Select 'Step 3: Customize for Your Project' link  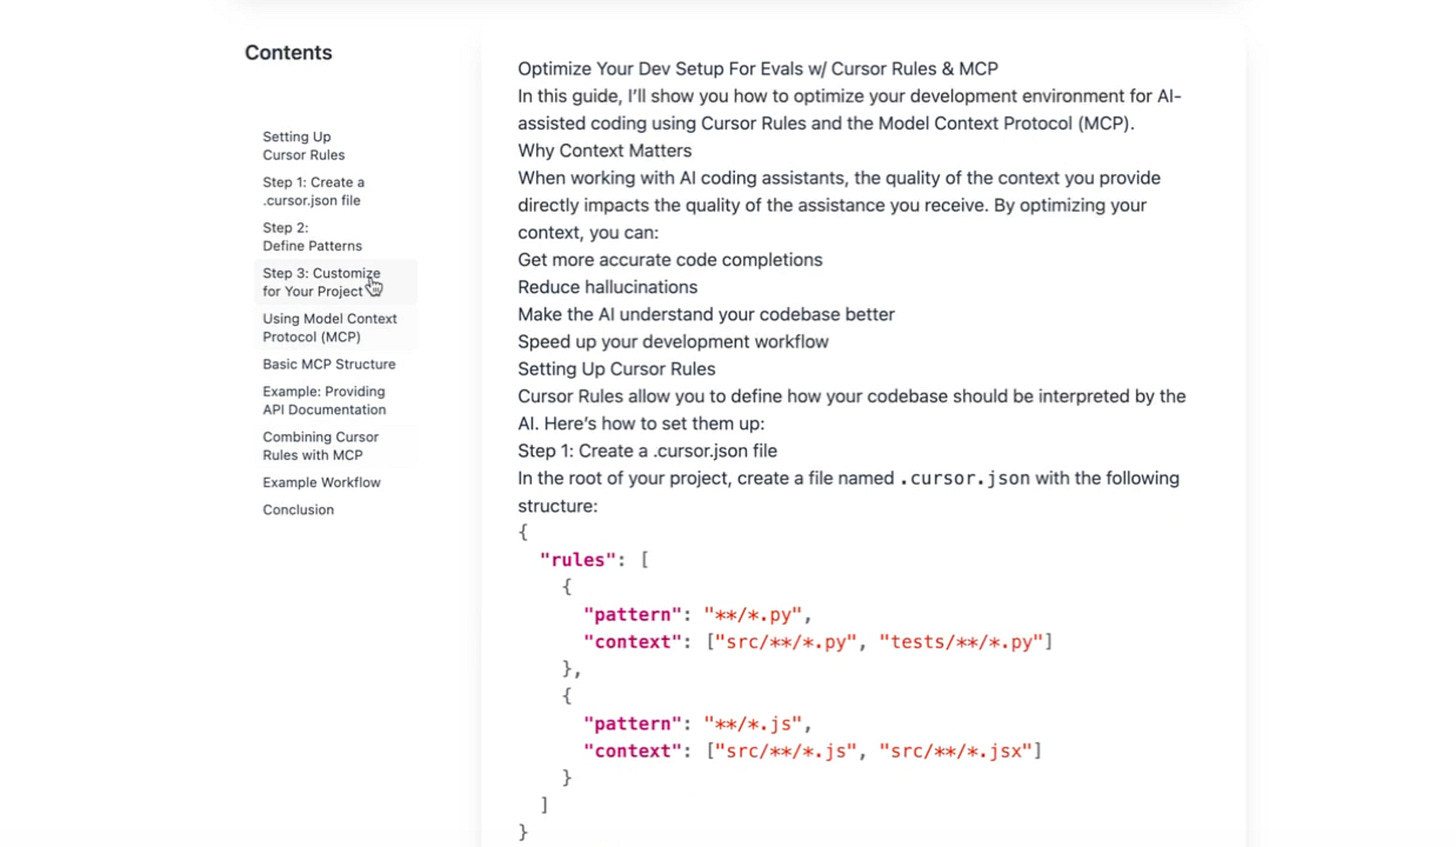321,282
